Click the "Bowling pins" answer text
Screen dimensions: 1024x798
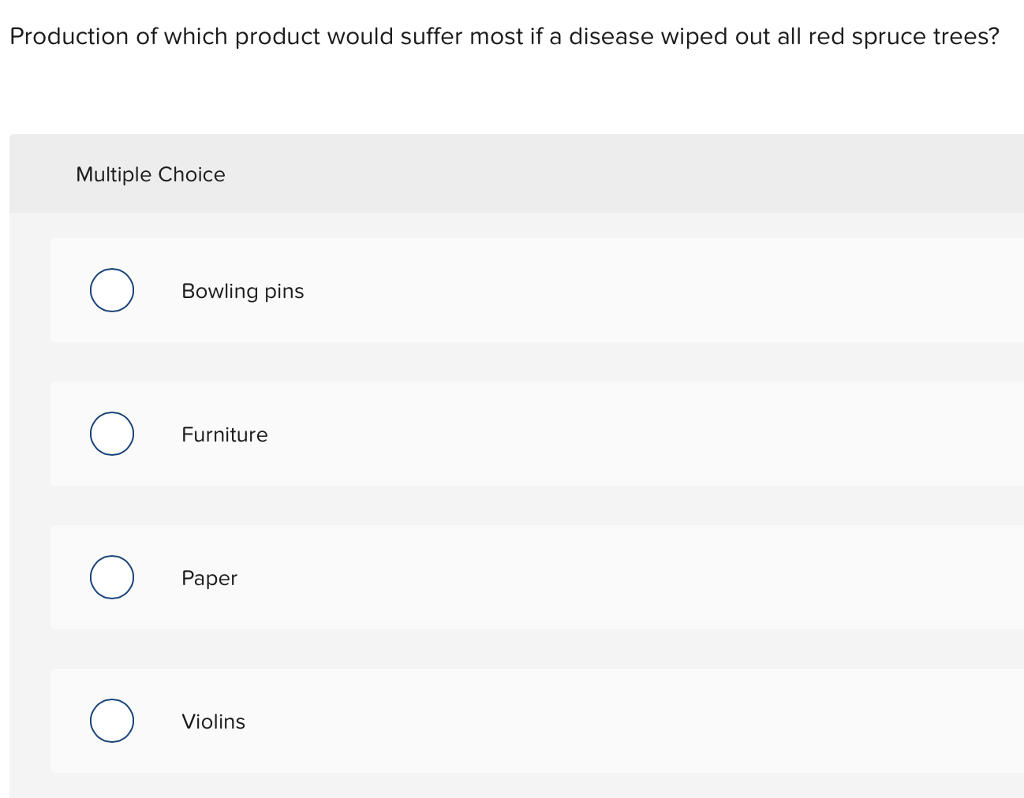[242, 291]
